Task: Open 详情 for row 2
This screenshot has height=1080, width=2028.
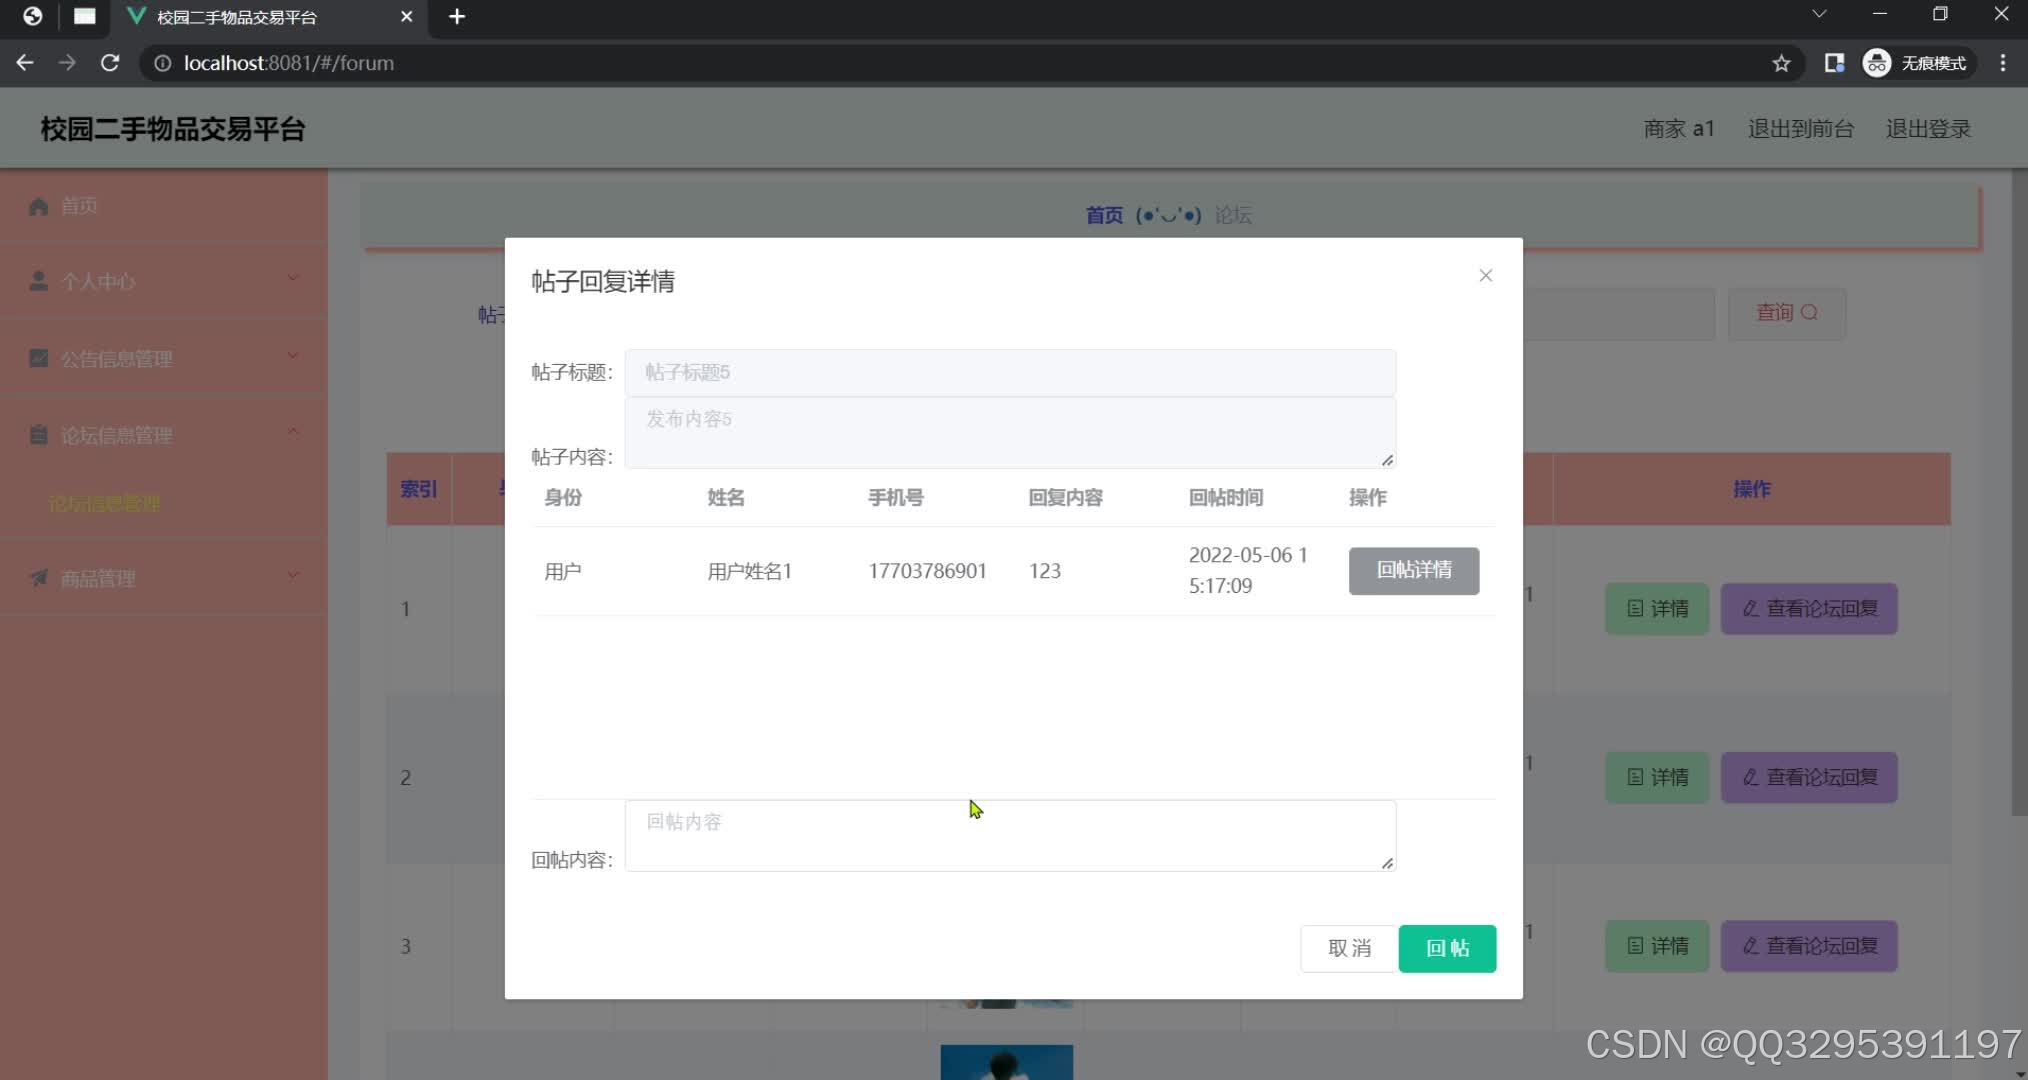Action: click(1657, 777)
